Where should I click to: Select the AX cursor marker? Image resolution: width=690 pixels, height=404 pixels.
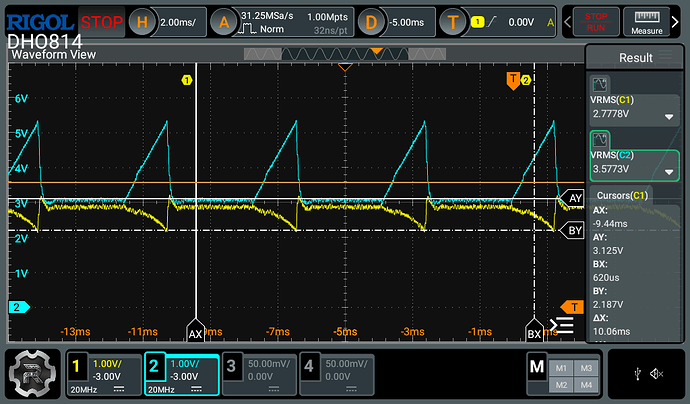point(196,332)
